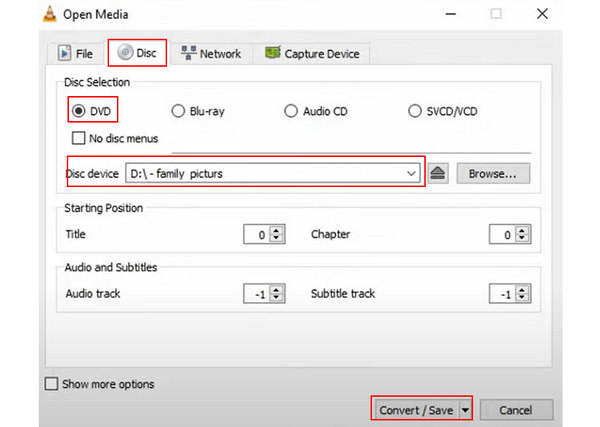Screen dimensions: 600x427
Task: Switch to the File tab
Action: point(76,53)
